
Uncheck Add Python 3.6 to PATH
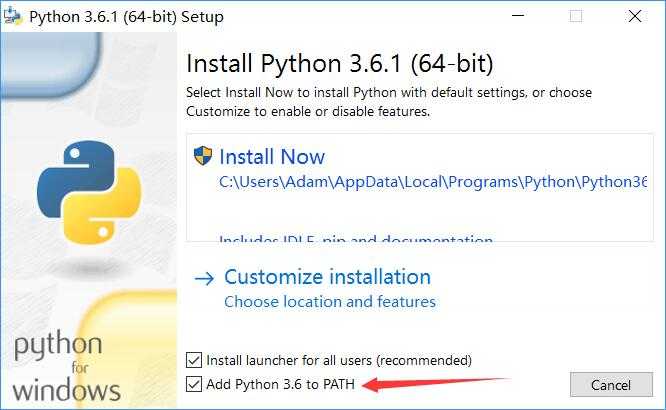194,384
